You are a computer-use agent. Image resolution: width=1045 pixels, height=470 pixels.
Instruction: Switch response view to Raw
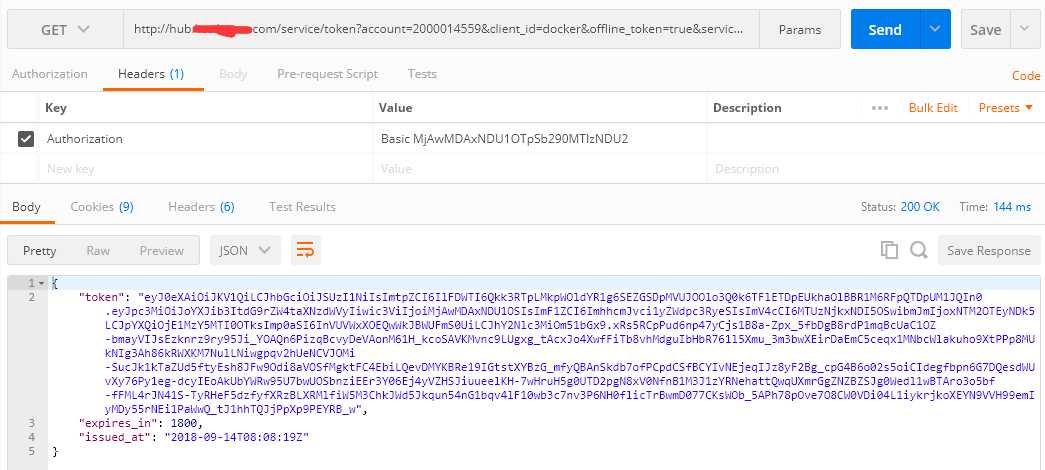[x=98, y=250]
